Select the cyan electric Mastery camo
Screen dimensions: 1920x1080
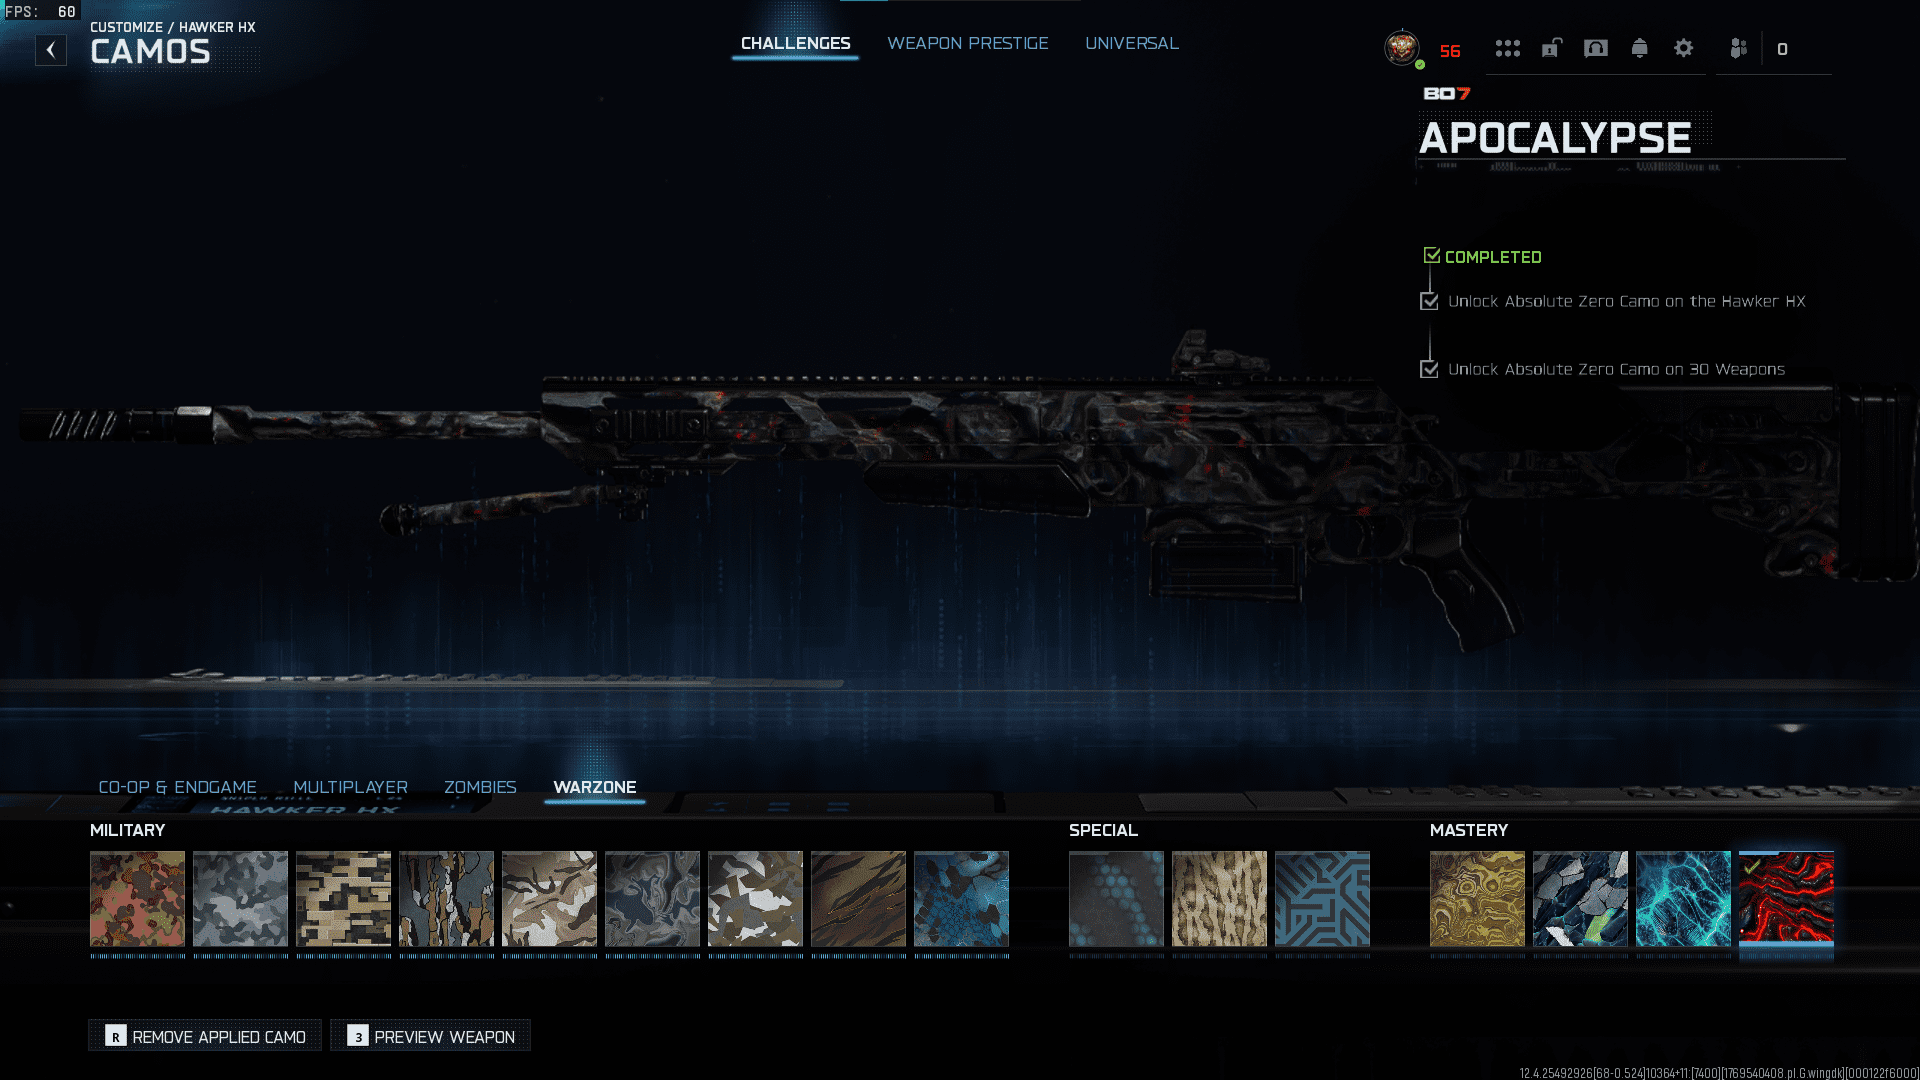pyautogui.click(x=1684, y=899)
